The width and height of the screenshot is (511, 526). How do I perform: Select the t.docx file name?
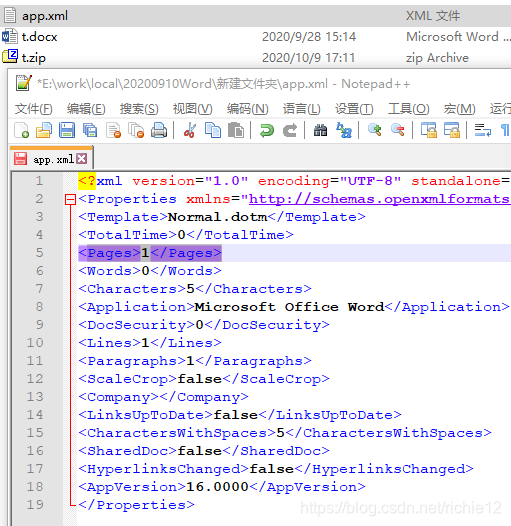pyautogui.click(x=39, y=37)
